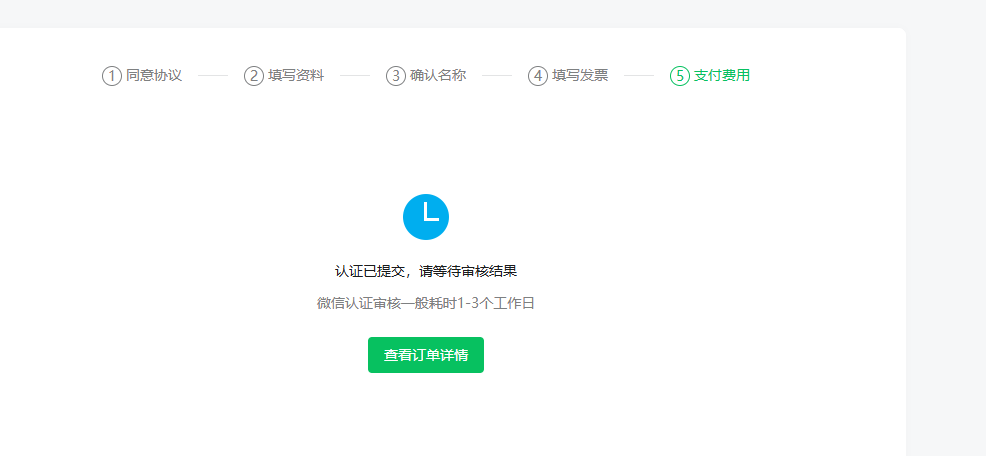This screenshot has height=456, width=986.
Task: Select the 填写资料 step label
Action: coord(296,76)
